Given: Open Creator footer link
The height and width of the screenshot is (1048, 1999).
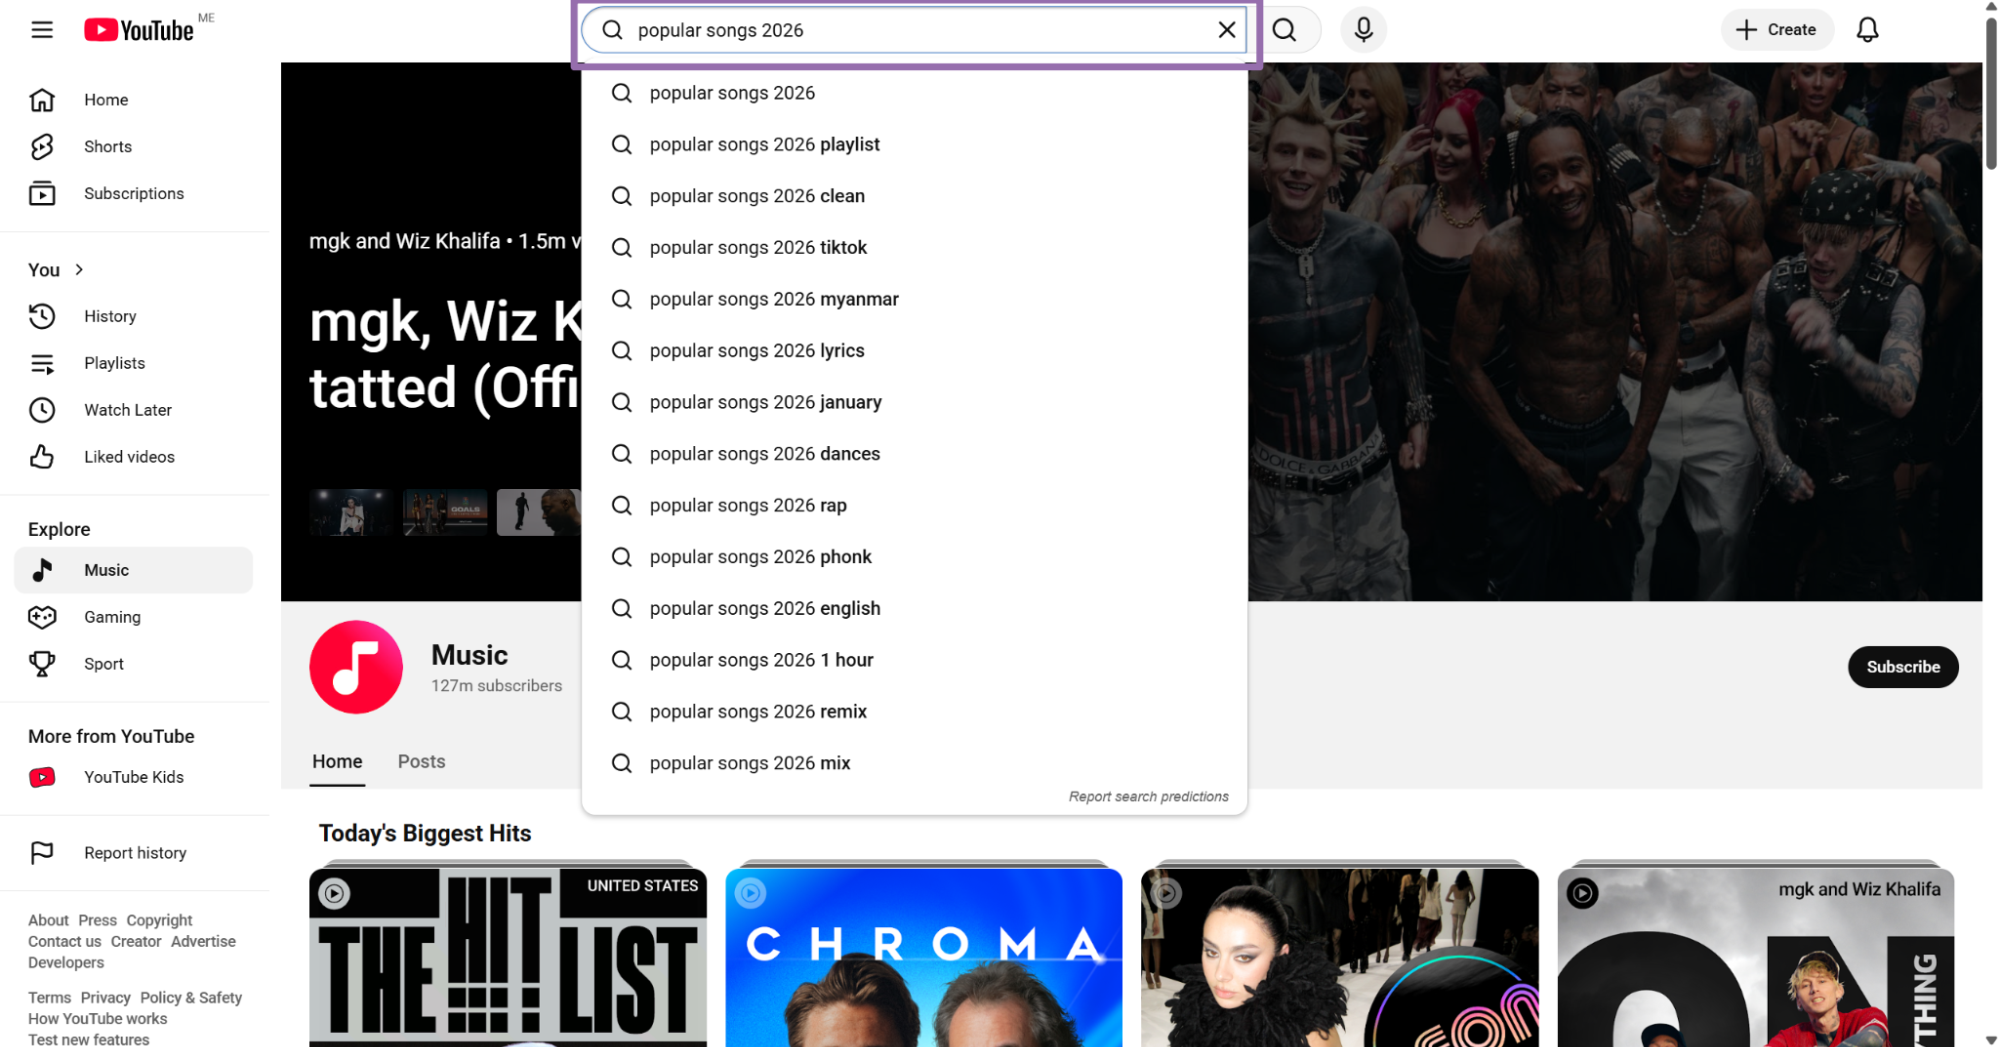Looking at the screenshot, I should (136, 942).
